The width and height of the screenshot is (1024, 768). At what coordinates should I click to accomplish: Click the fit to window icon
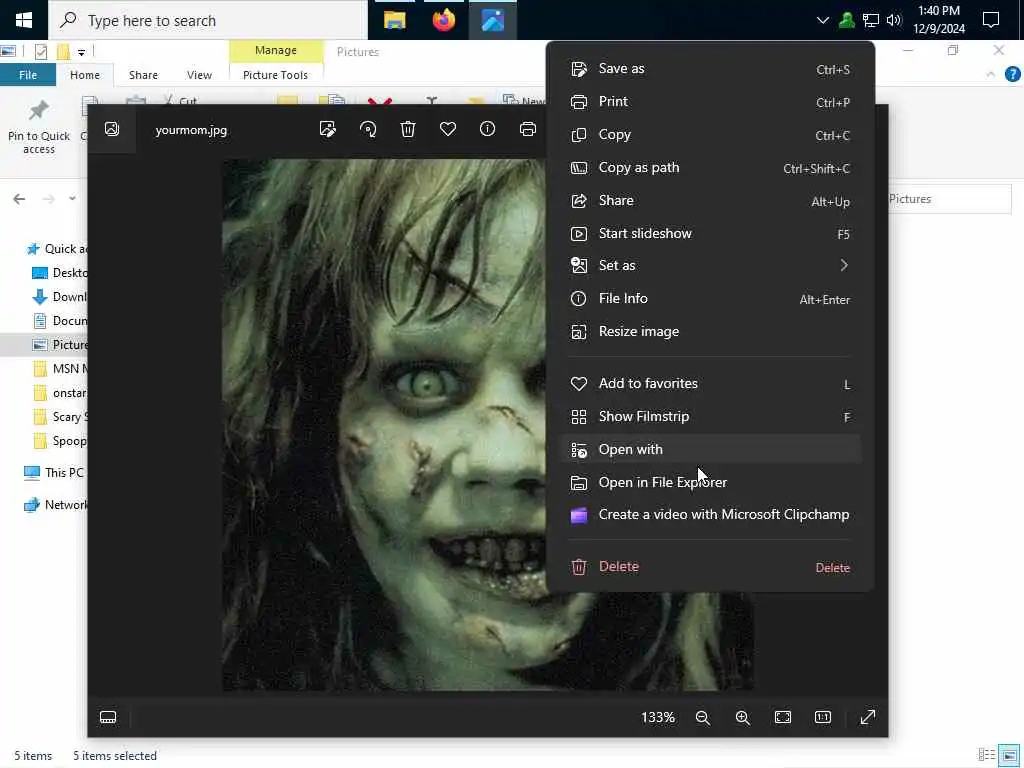pyautogui.click(x=783, y=718)
